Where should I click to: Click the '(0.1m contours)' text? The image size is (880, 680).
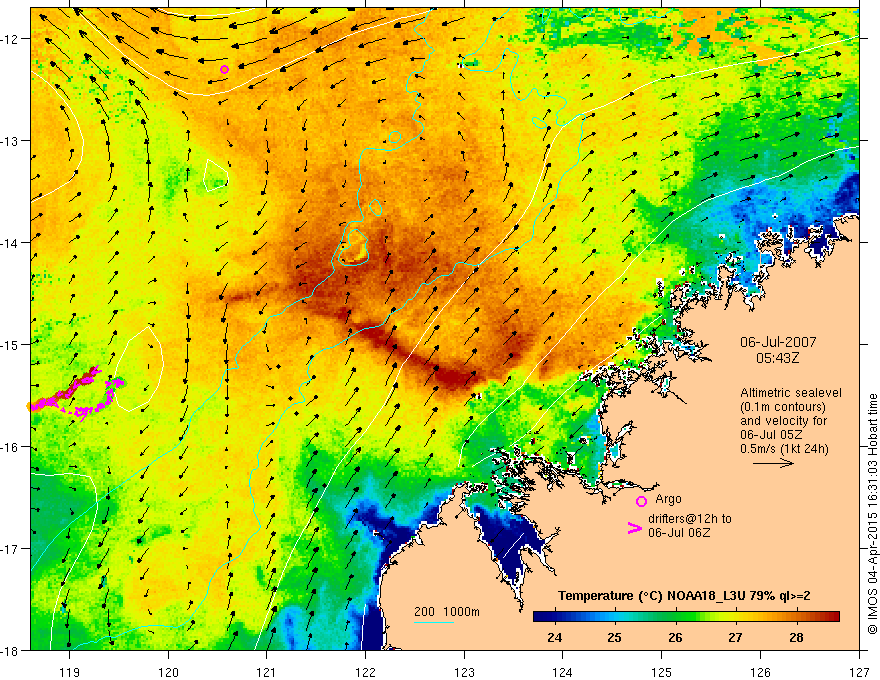(x=782, y=407)
